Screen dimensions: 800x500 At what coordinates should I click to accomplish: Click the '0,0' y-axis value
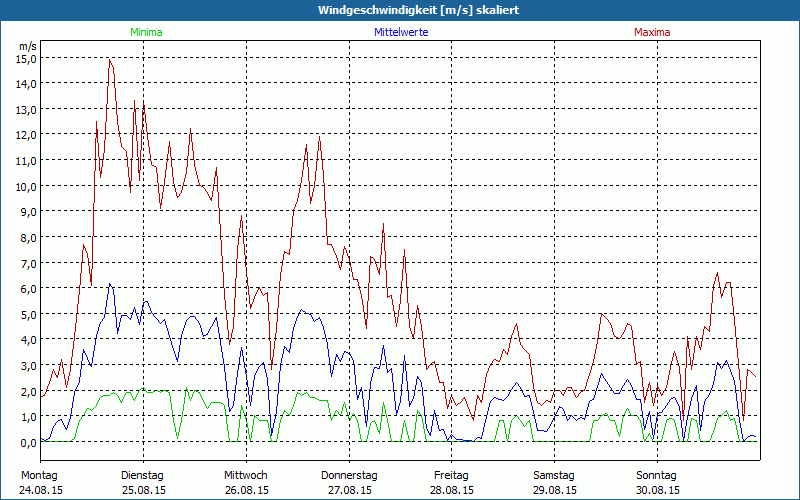click(29, 443)
